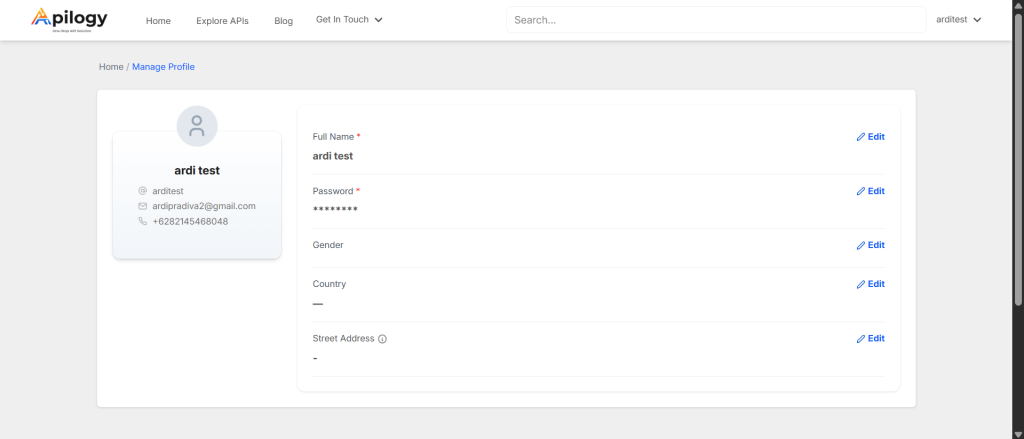
Task: Click the Street Address info icon
Action: click(383, 339)
